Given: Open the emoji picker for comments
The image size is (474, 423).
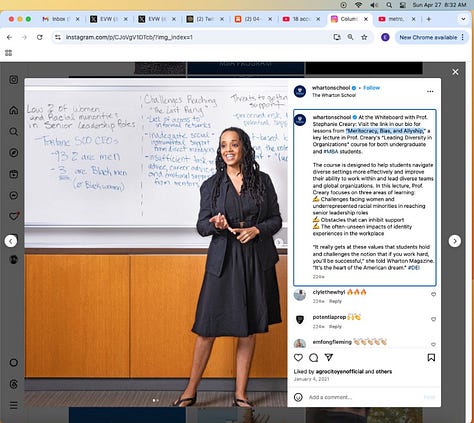Looking at the screenshot, I should click(x=298, y=397).
